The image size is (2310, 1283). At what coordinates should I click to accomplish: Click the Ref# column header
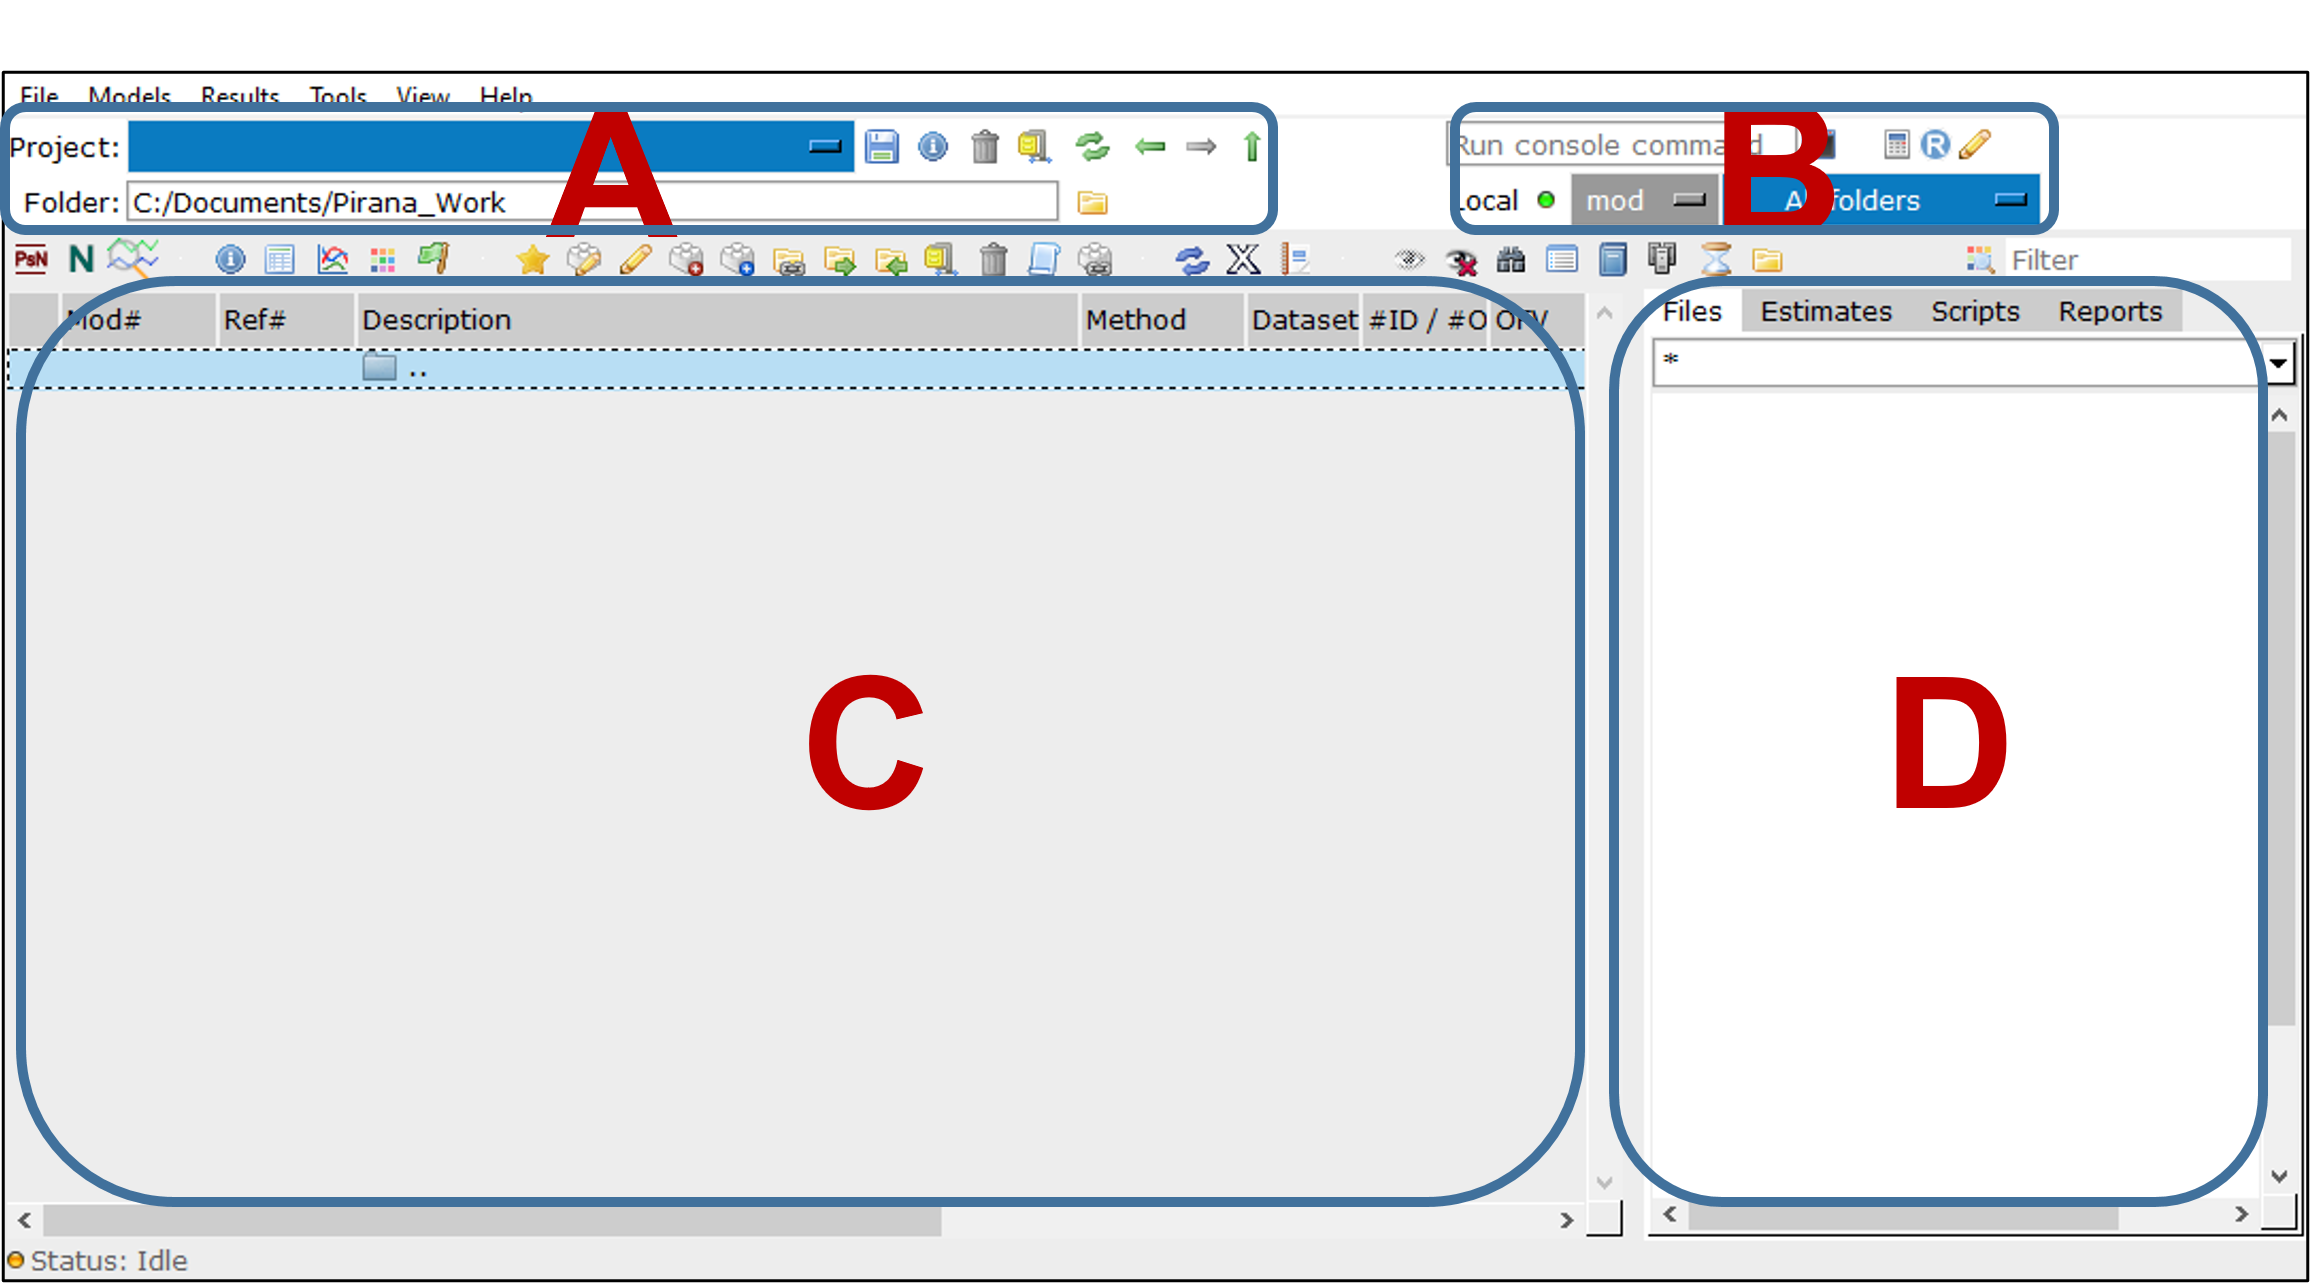coord(286,320)
